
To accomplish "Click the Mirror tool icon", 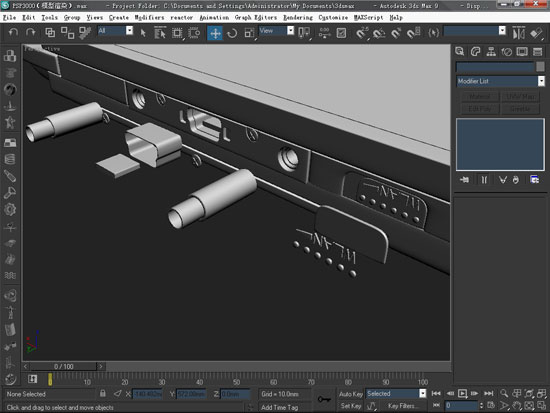I will tap(518, 33).
